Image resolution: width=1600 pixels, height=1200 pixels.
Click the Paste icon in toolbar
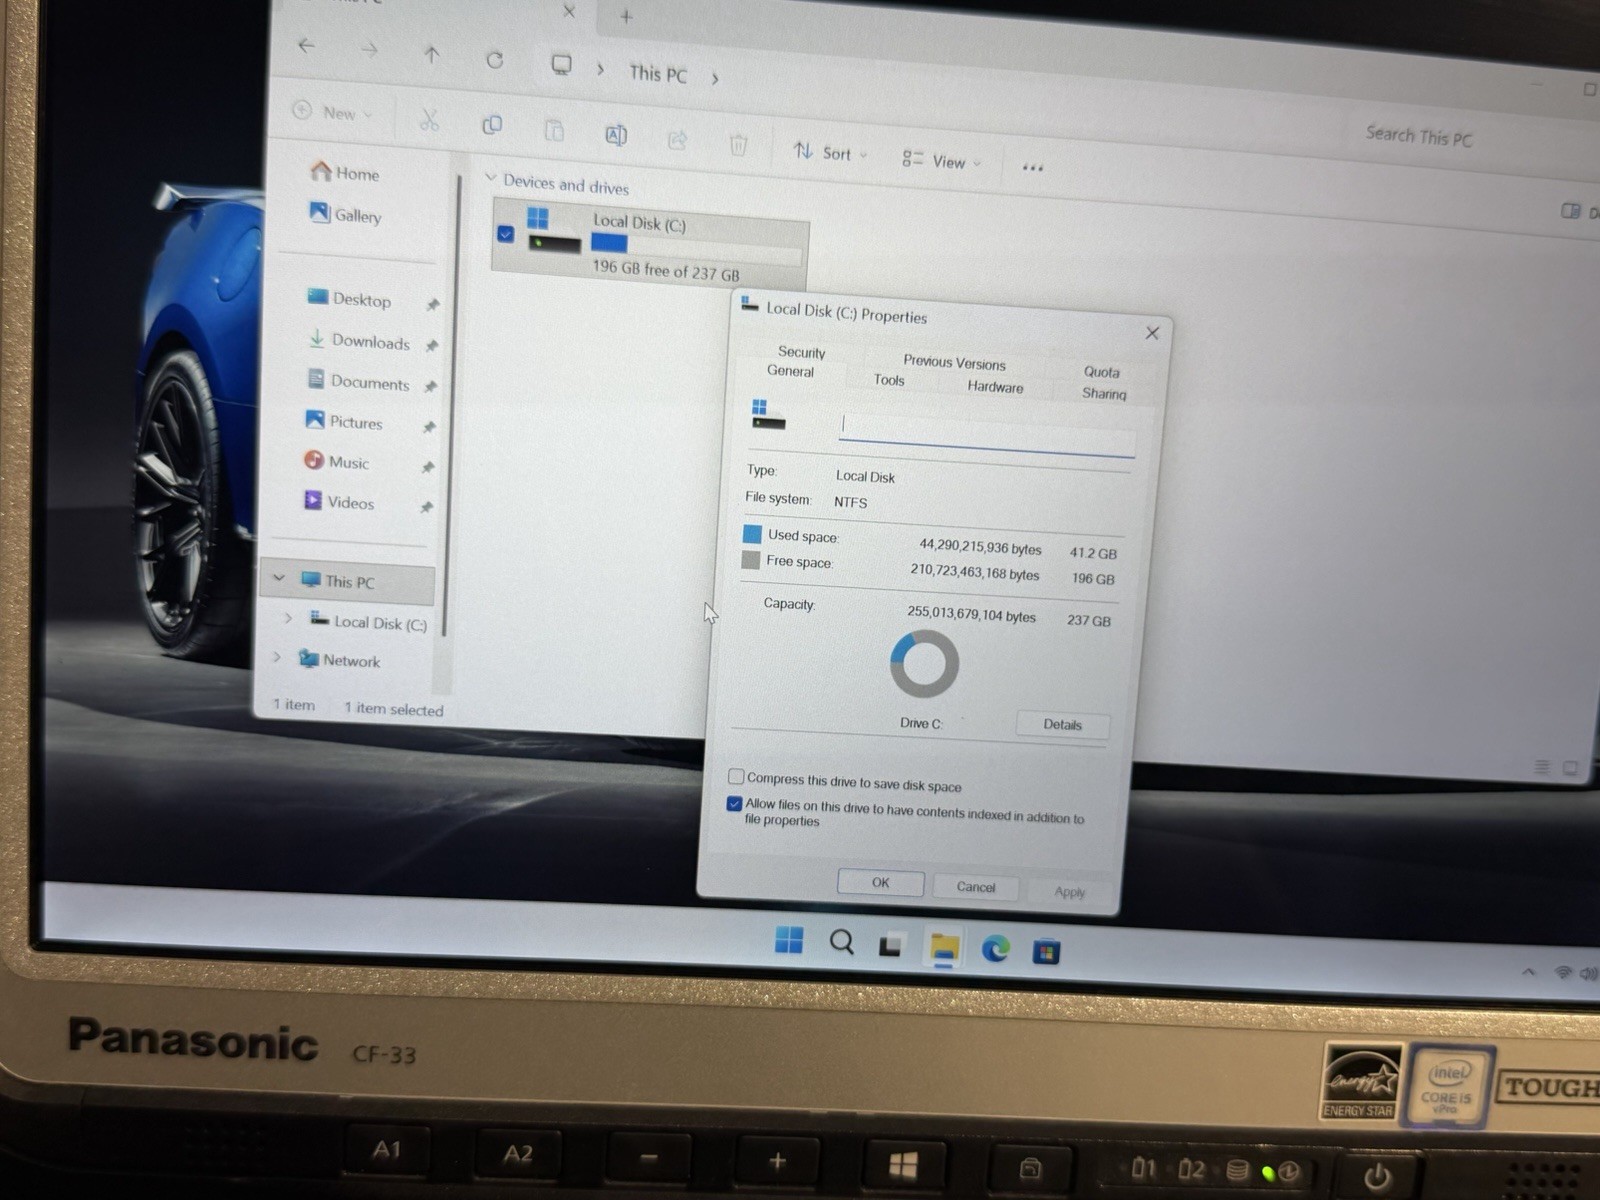[554, 130]
